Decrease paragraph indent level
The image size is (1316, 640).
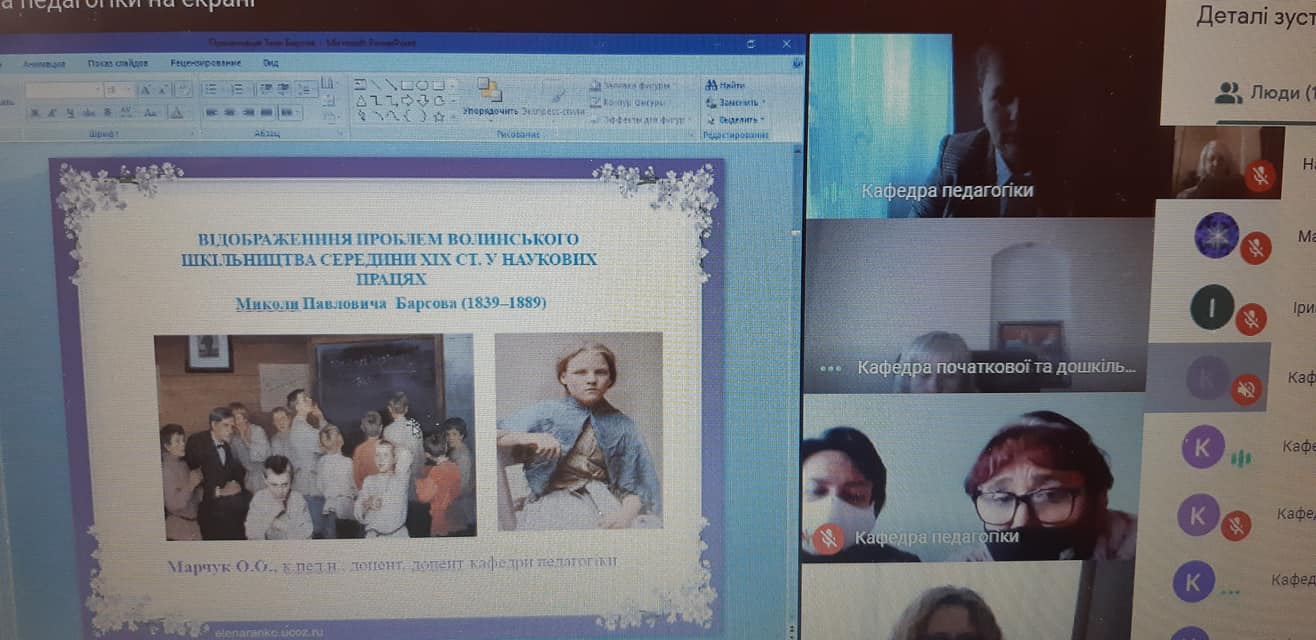click(267, 90)
